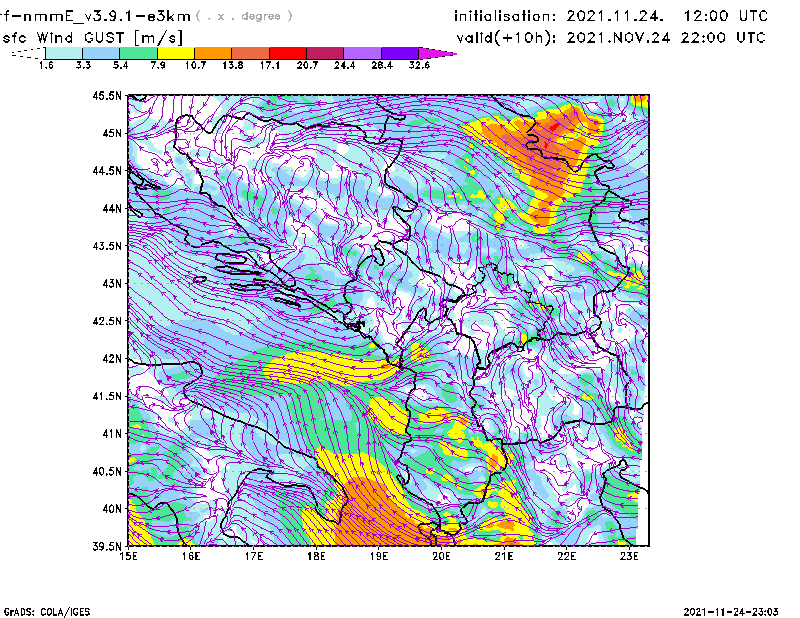The width and height of the screenshot is (800, 618).
Task: Click the longitude label '17E'
Action: (254, 556)
